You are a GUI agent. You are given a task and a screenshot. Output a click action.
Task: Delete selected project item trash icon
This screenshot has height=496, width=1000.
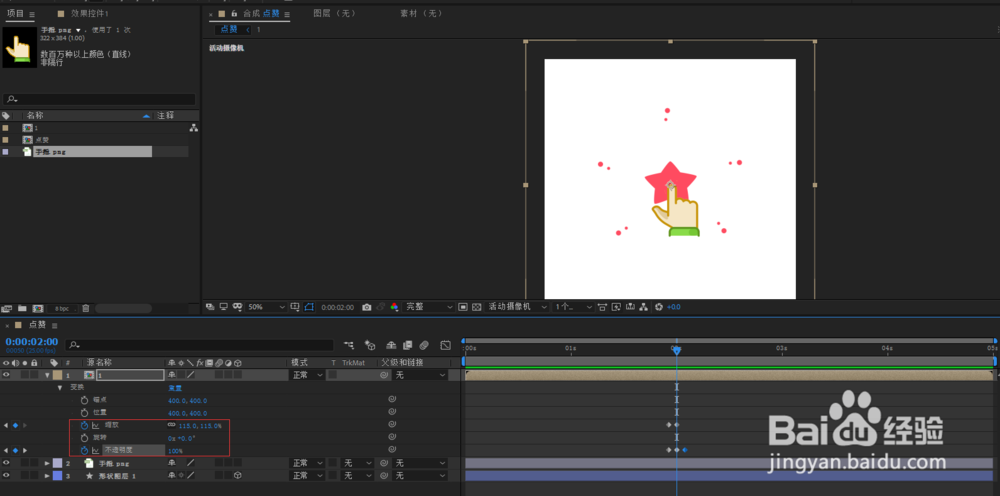coord(86,309)
